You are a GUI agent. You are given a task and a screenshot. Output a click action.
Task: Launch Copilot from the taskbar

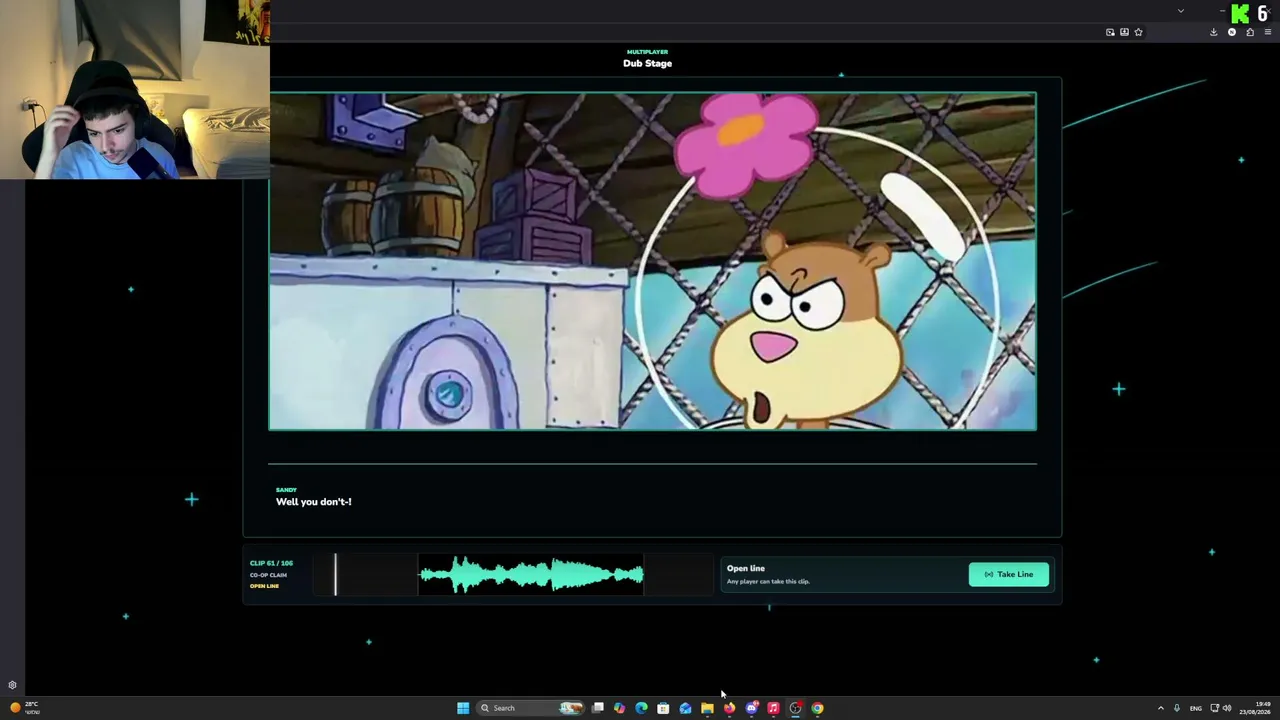pos(620,708)
